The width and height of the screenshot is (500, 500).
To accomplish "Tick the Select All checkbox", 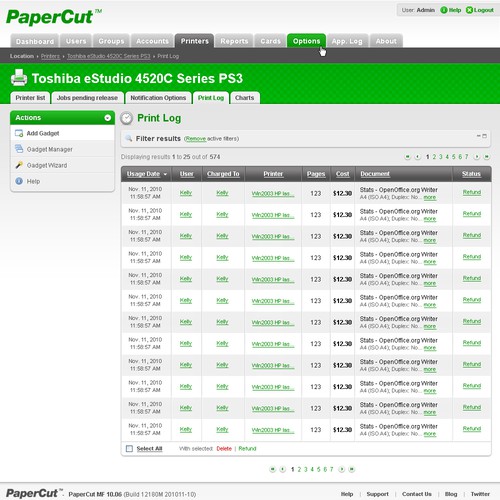I will pyautogui.click(x=129, y=448).
